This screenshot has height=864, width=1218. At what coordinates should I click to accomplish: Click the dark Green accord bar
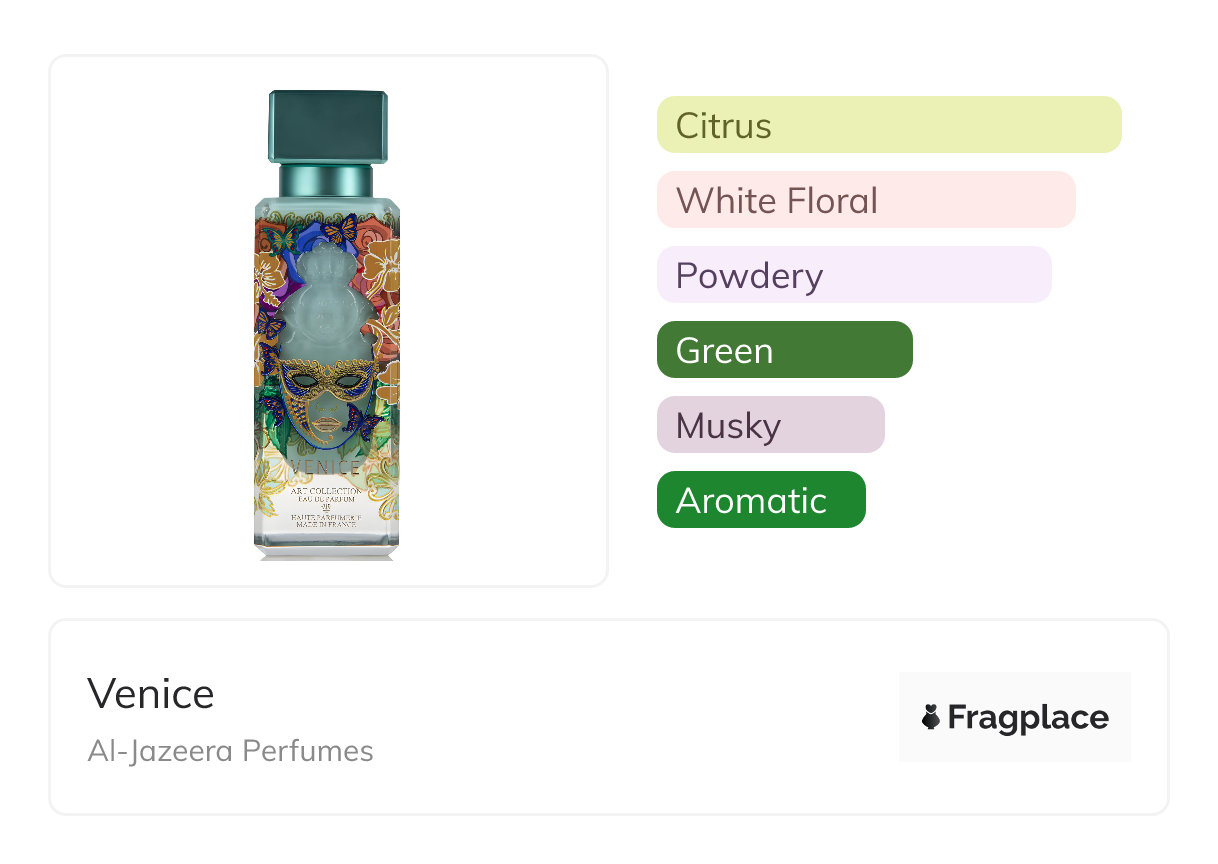pos(784,350)
